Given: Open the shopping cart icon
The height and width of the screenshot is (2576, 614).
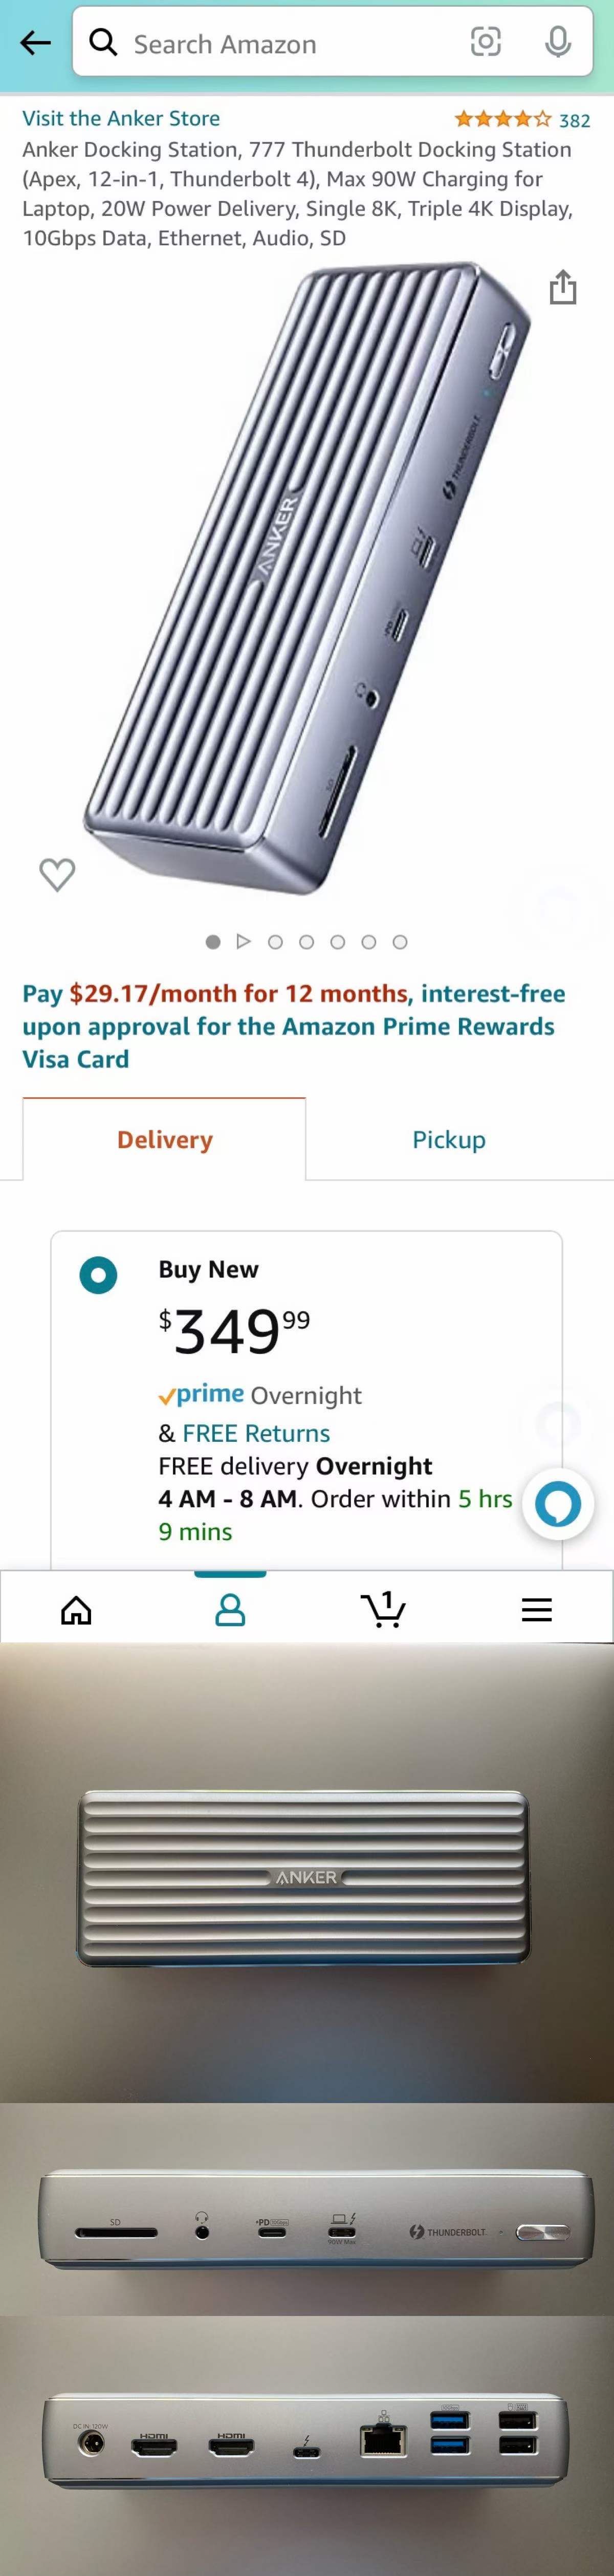Looking at the screenshot, I should [383, 1609].
